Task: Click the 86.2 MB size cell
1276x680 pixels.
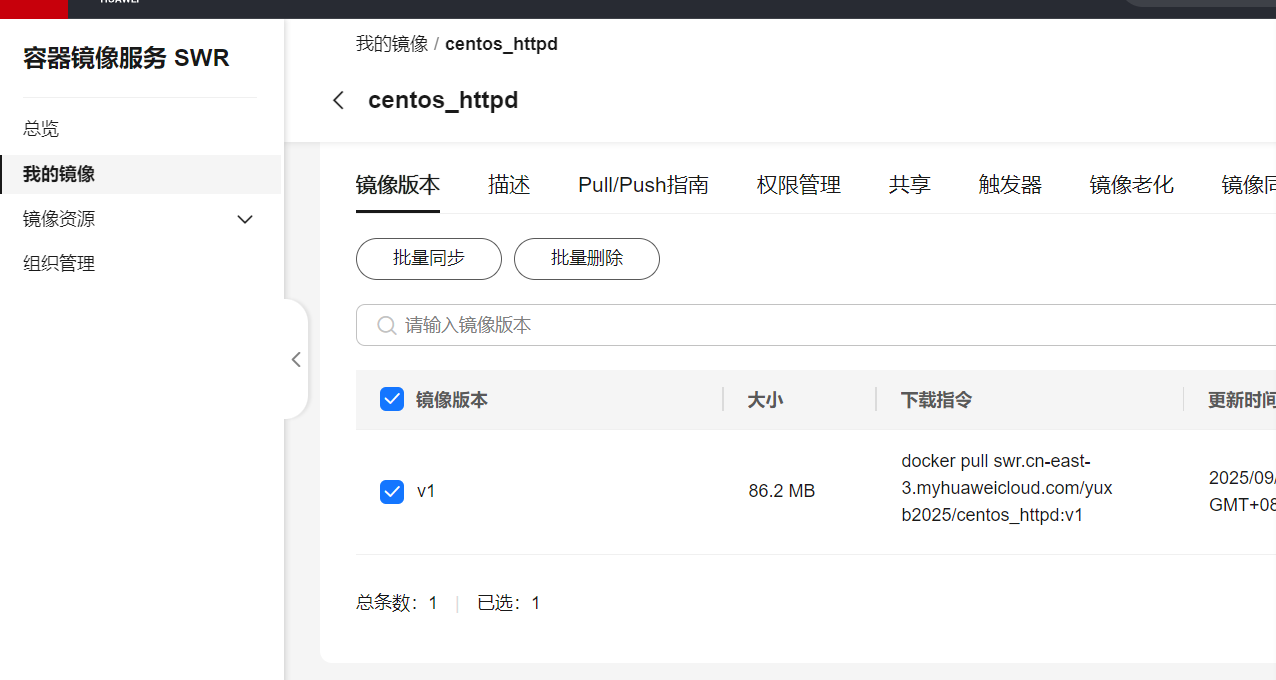Action: pos(782,491)
